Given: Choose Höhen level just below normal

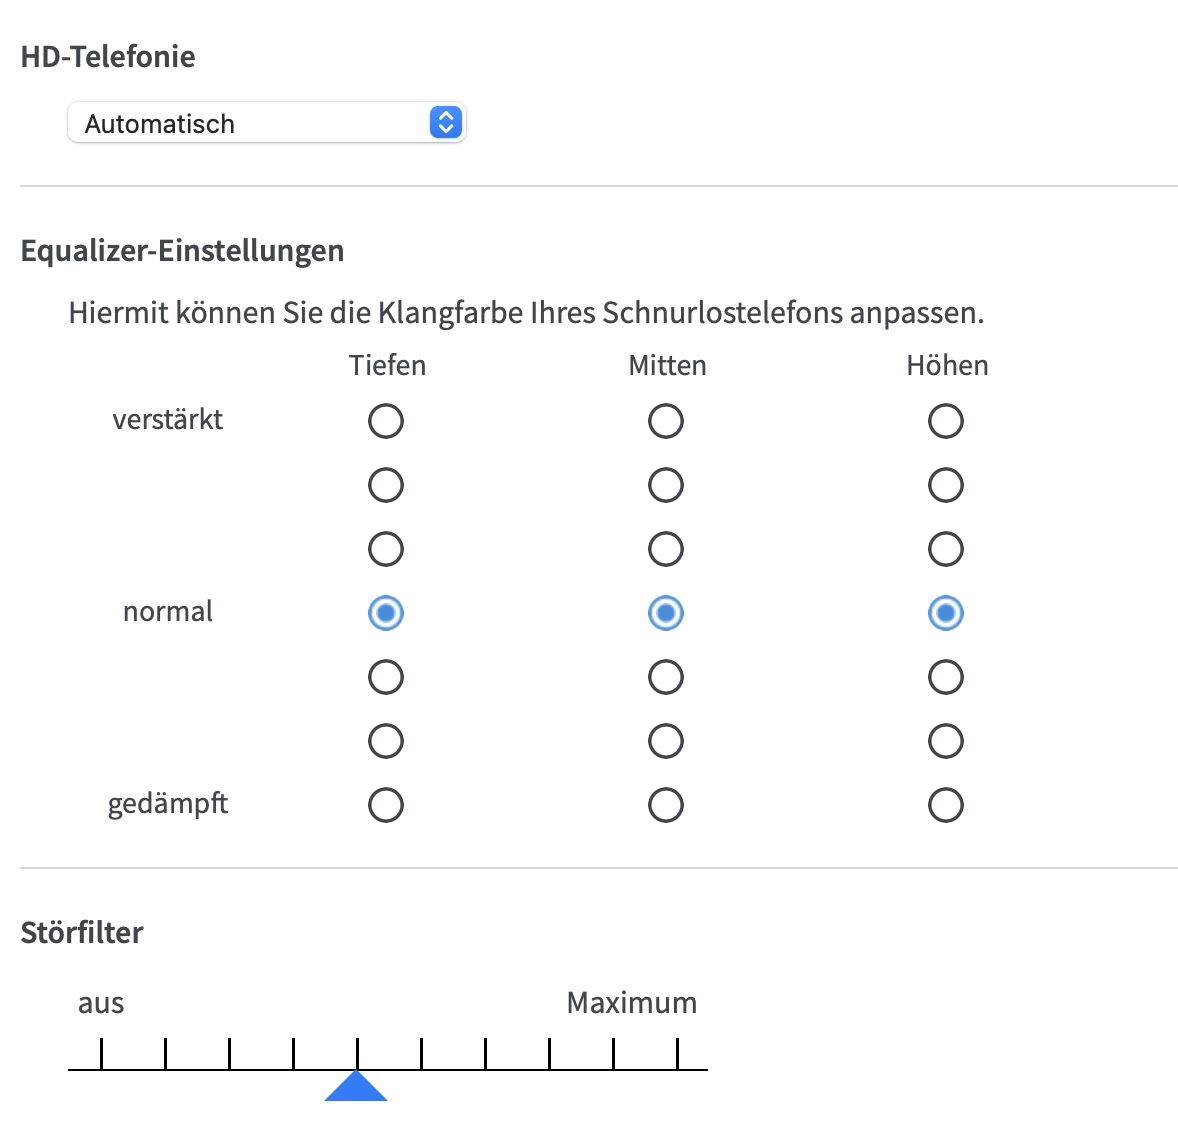Looking at the screenshot, I should 946,677.
